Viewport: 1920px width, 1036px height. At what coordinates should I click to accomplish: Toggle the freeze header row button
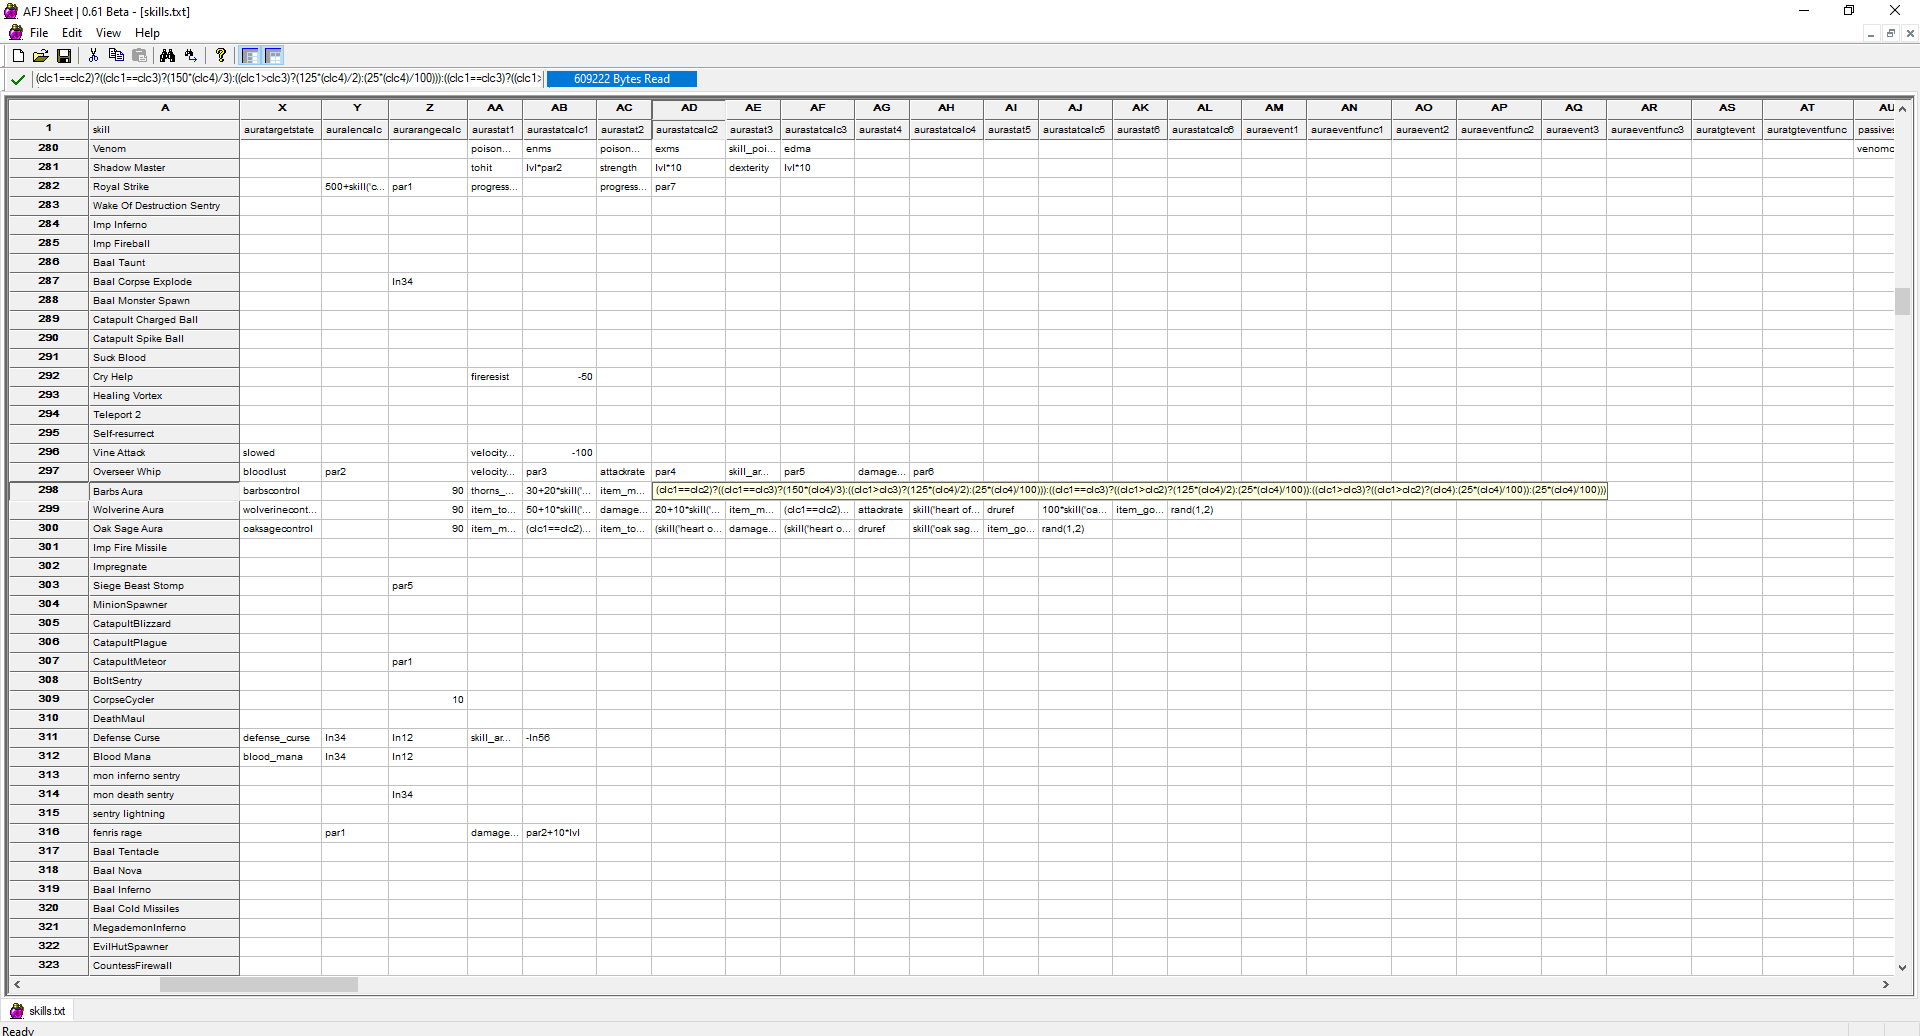pos(273,56)
